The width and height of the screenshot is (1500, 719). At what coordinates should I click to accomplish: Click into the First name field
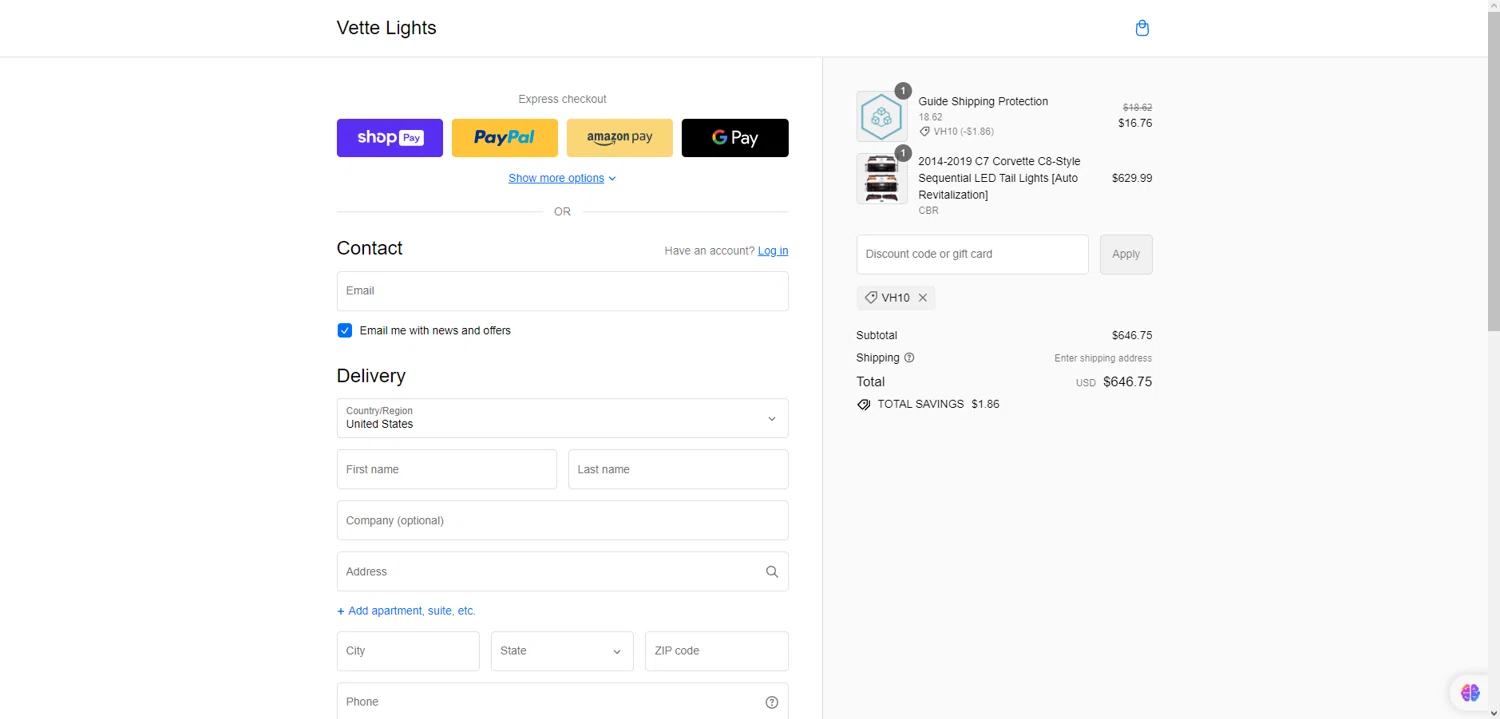click(447, 469)
